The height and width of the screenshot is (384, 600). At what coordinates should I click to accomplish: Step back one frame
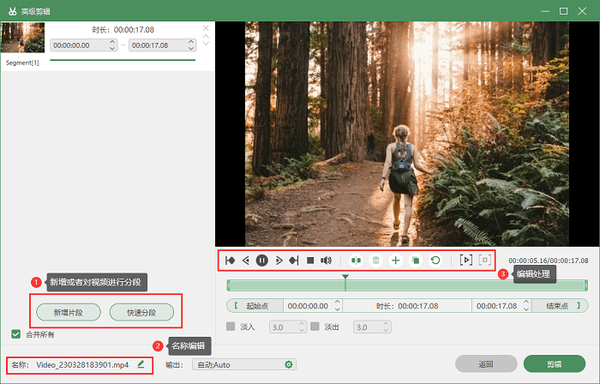pos(246,260)
